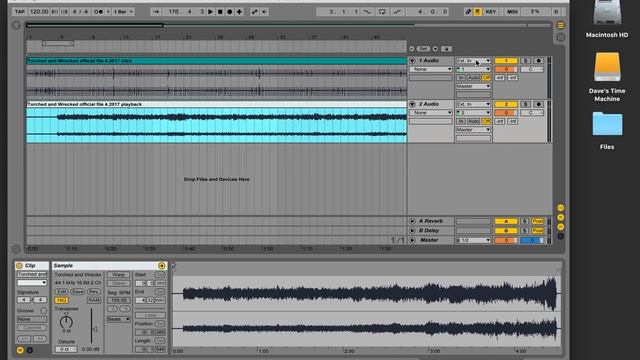Click the Master volume field
This screenshot has height=360, width=640.
tap(506, 240)
